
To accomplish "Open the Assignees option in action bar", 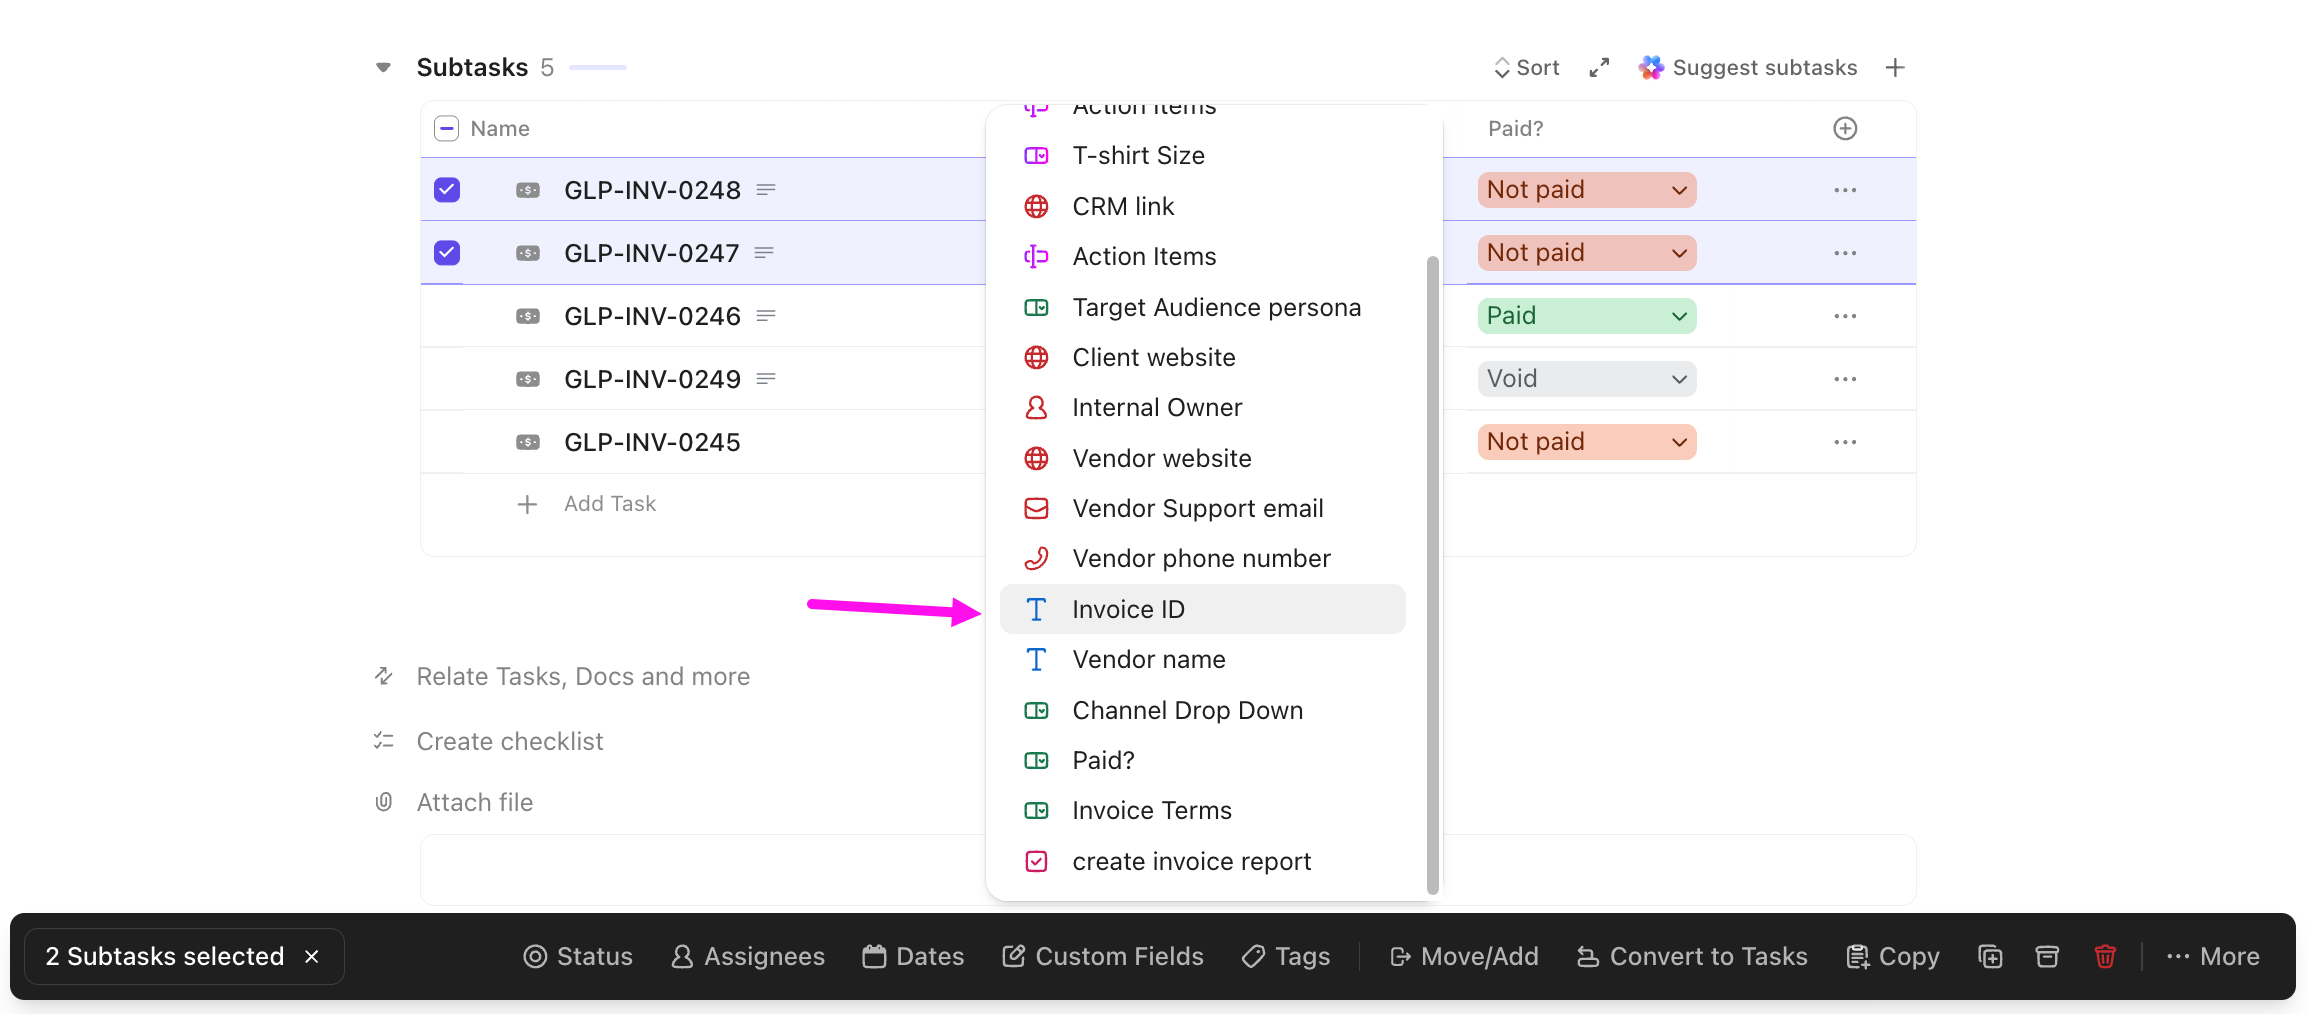I will [748, 956].
